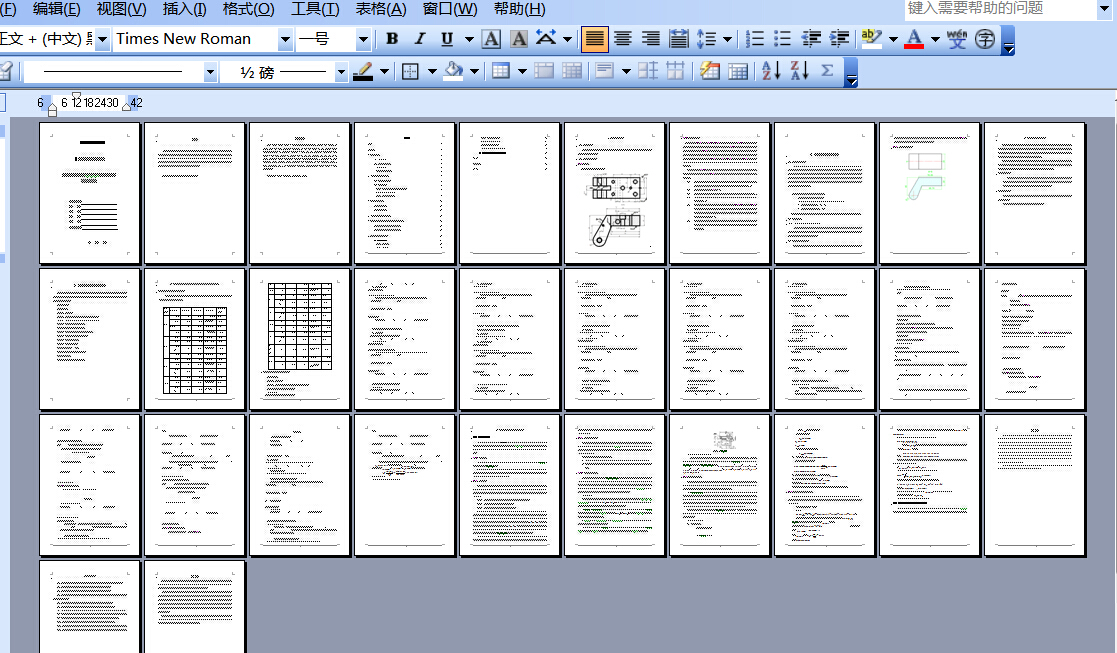Click phonetic guide wén icon
The image size is (1117, 653).
pos(957,39)
